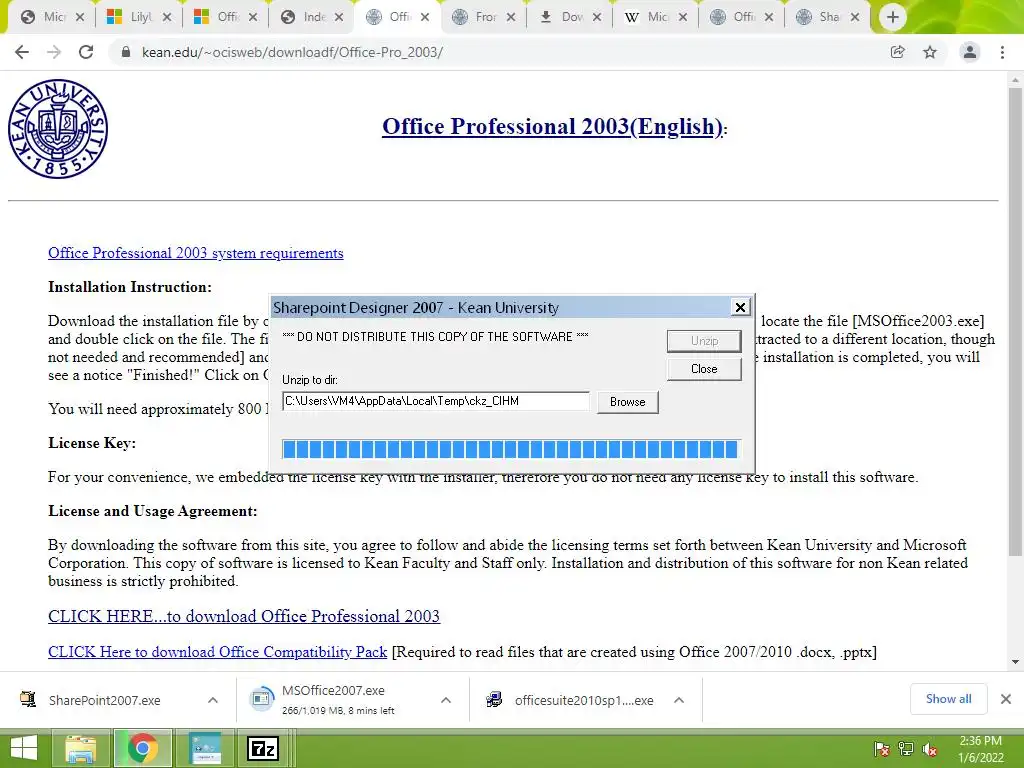Image resolution: width=1024 pixels, height=768 pixels.
Task: Open a new tab with plus button
Action: tap(893, 17)
